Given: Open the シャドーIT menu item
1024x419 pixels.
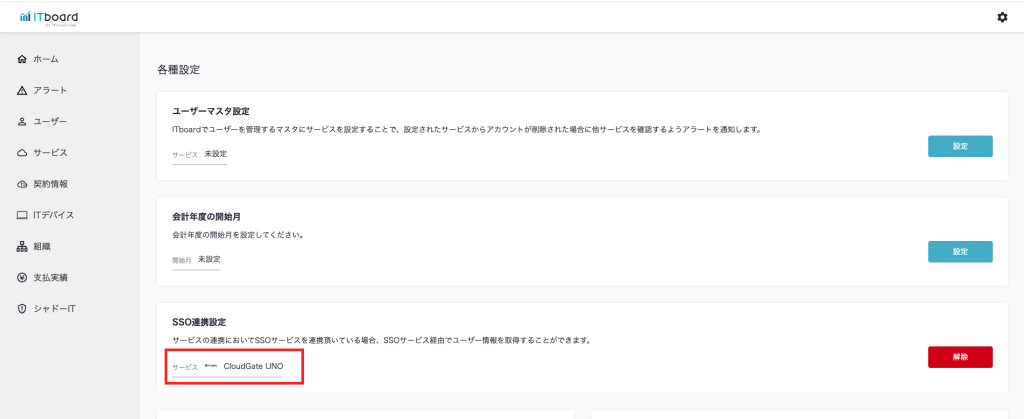Looking at the screenshot, I should coord(54,308).
